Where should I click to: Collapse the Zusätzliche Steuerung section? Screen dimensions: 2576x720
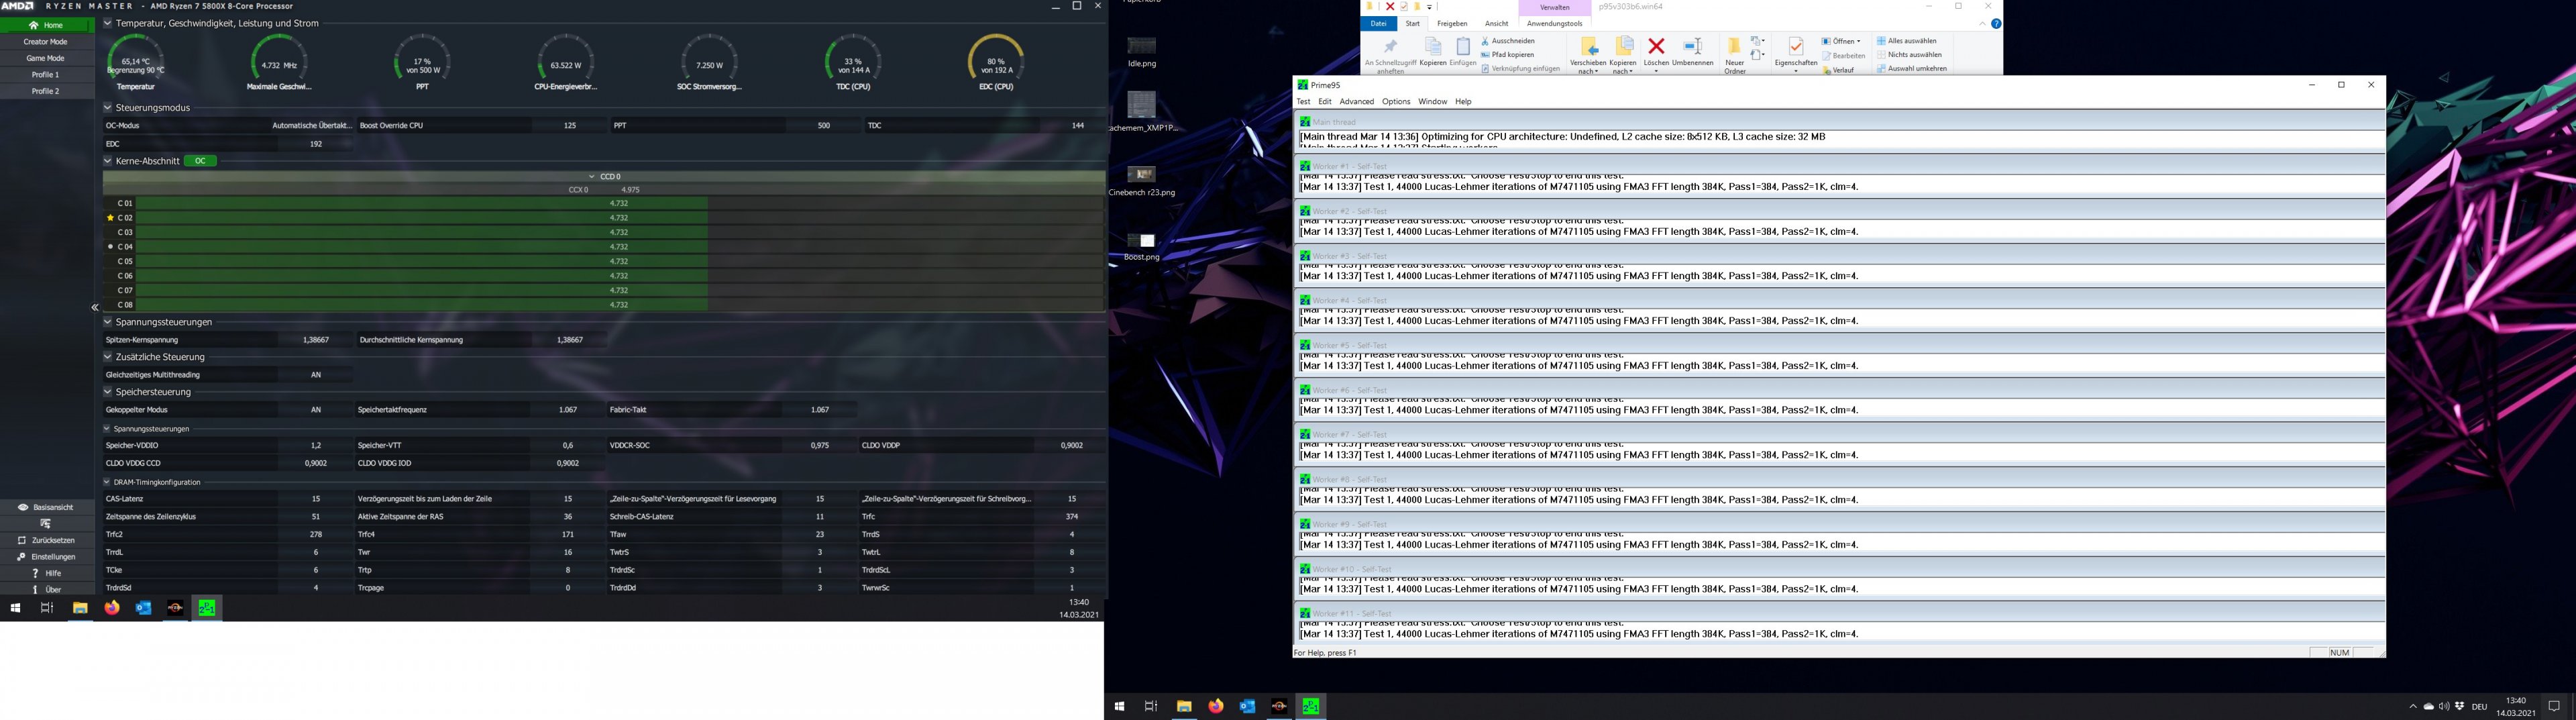point(108,357)
